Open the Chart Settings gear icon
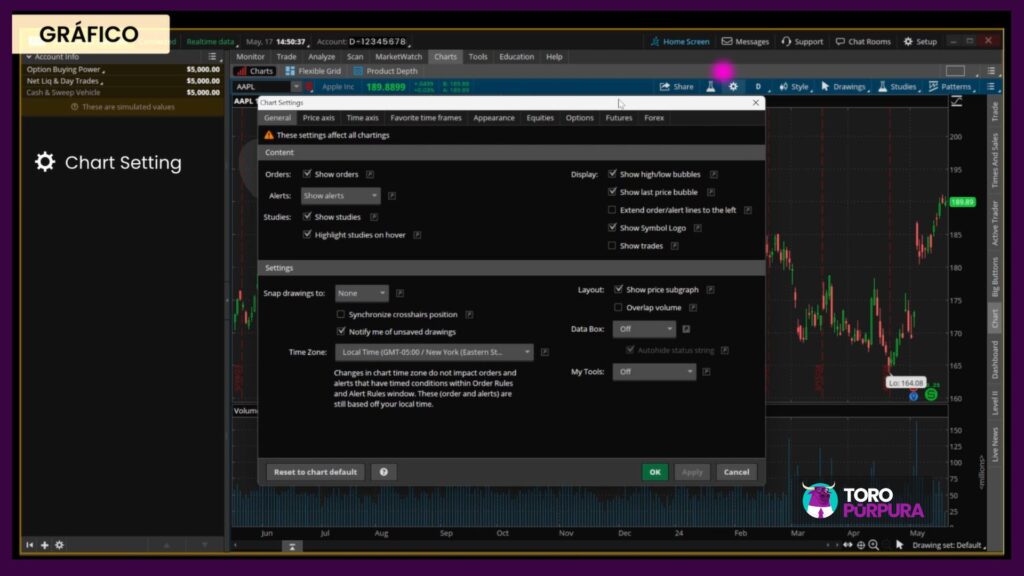 [733, 86]
